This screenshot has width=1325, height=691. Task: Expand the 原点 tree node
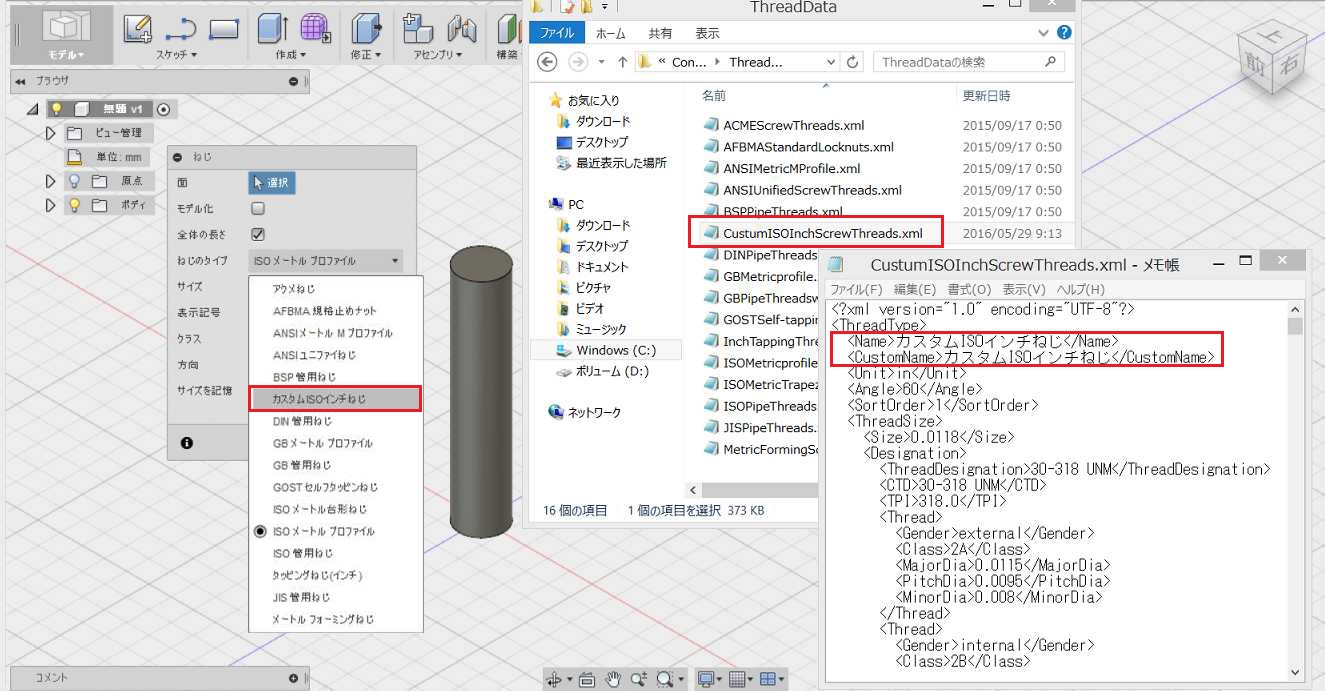coord(50,181)
